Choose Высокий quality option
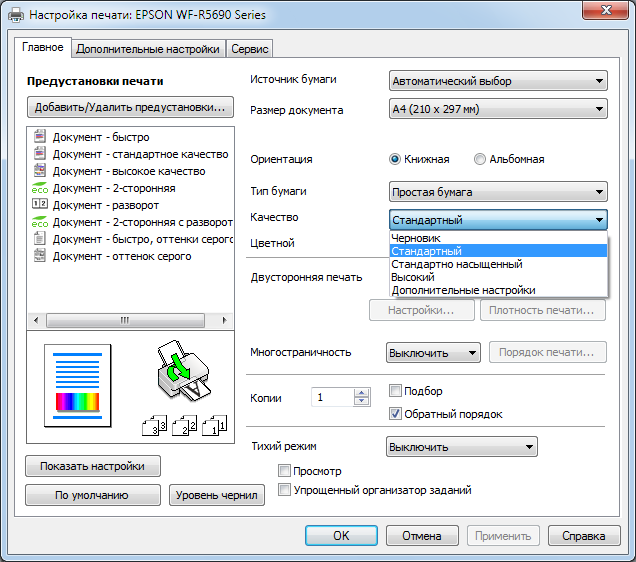636x562 pixels. click(498, 277)
